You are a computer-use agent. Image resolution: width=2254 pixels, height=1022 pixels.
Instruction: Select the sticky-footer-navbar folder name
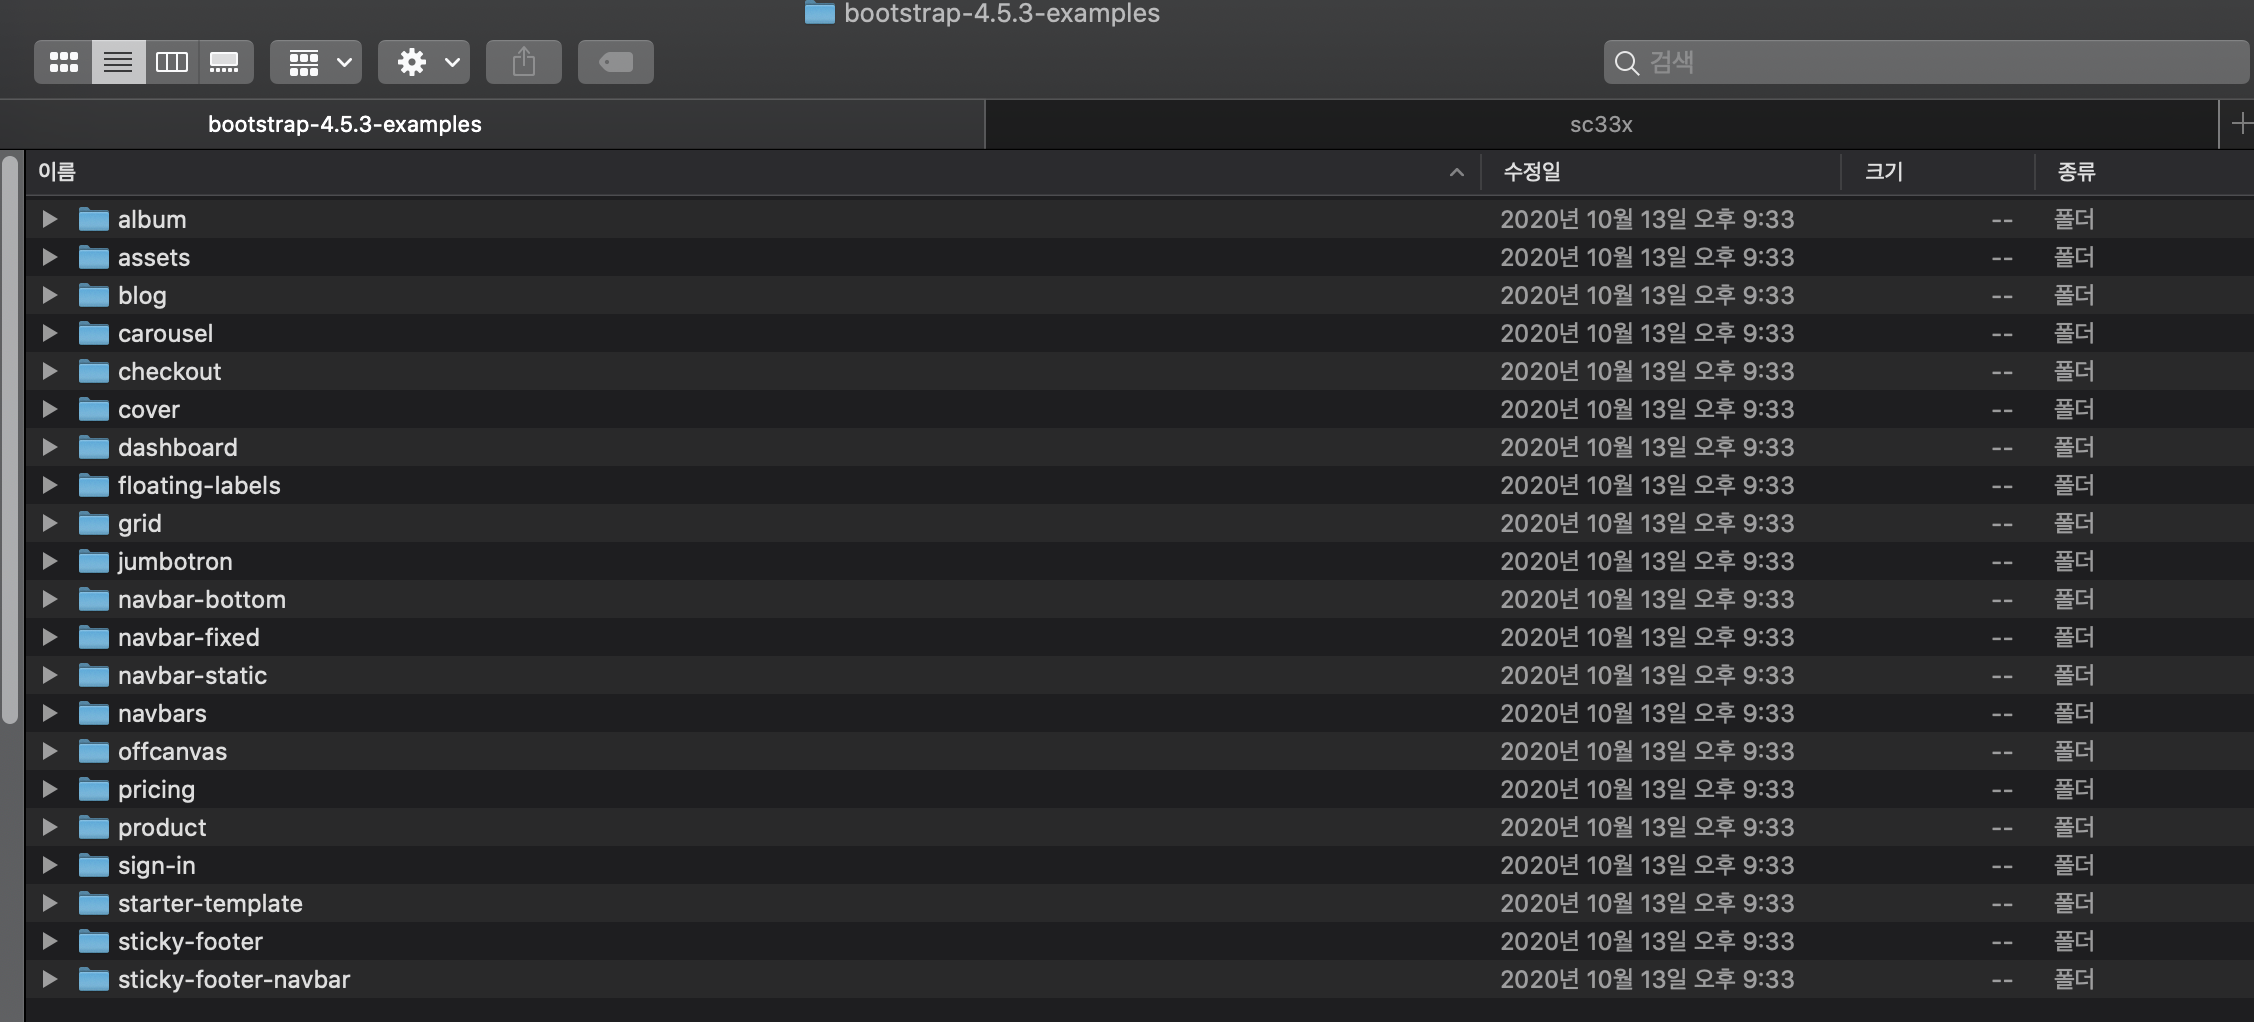pos(234,980)
